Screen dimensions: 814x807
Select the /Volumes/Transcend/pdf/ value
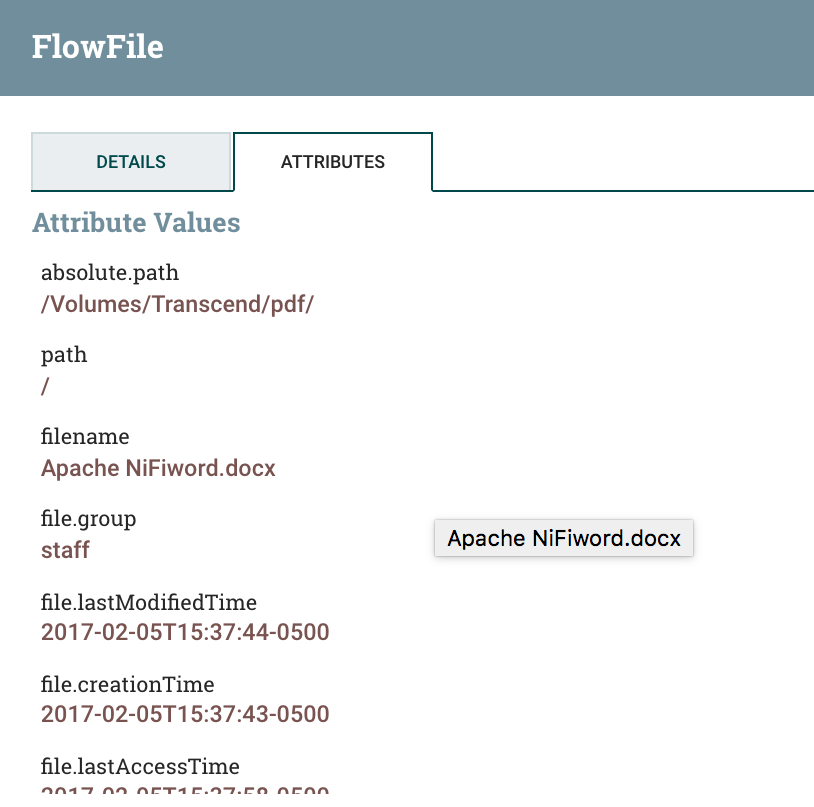(177, 304)
